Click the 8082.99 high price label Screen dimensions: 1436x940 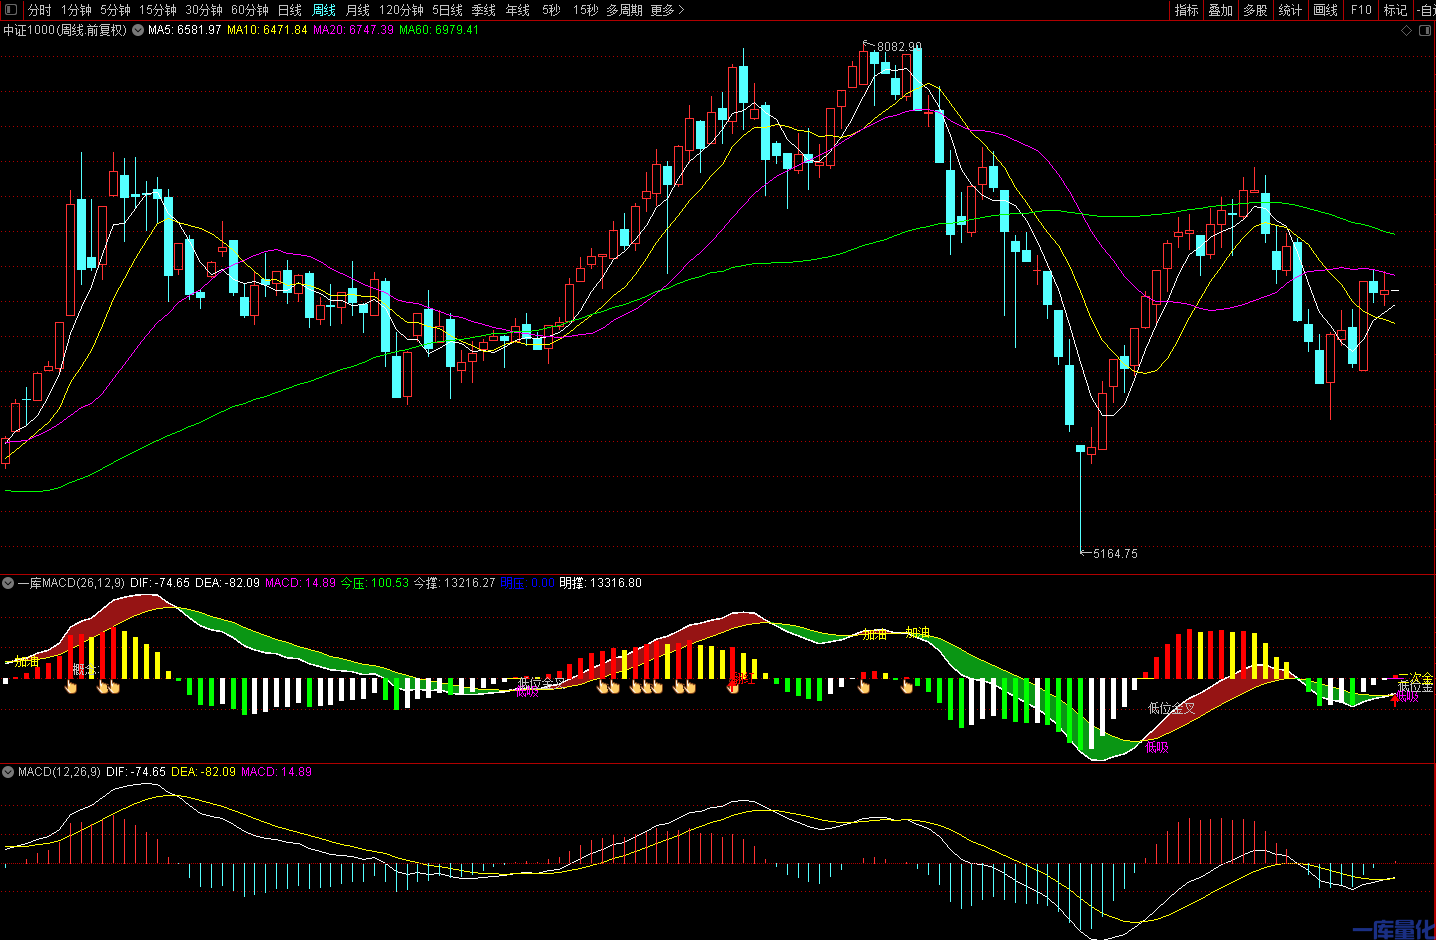[899, 47]
